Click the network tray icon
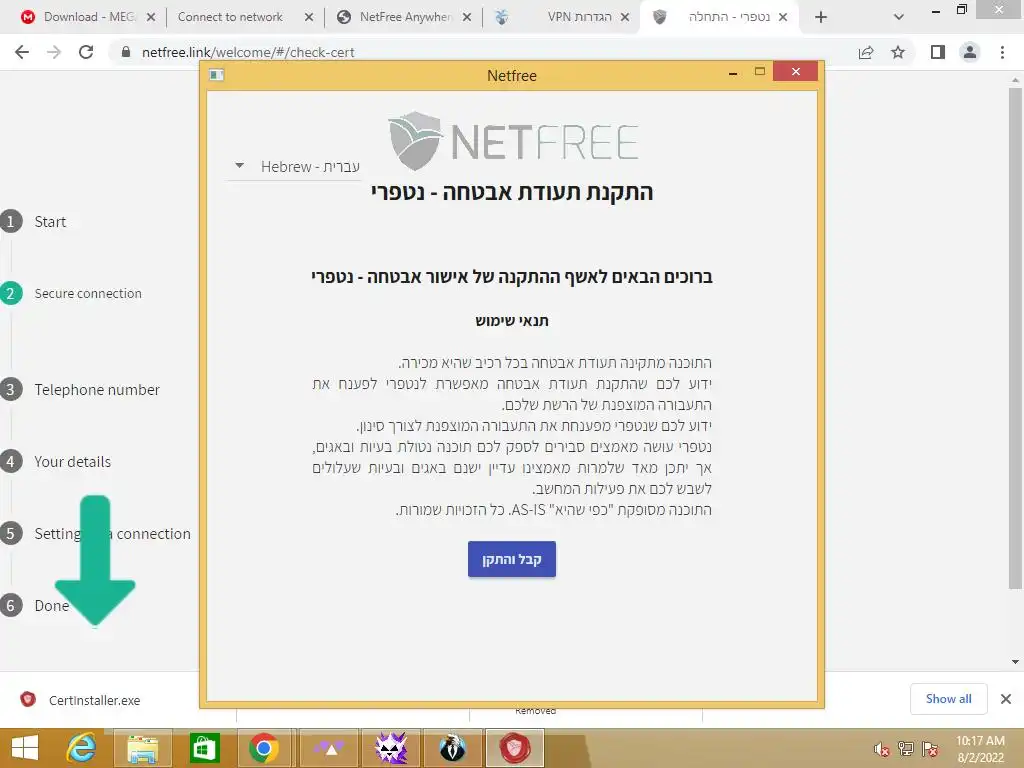 pyautogui.click(x=906, y=749)
